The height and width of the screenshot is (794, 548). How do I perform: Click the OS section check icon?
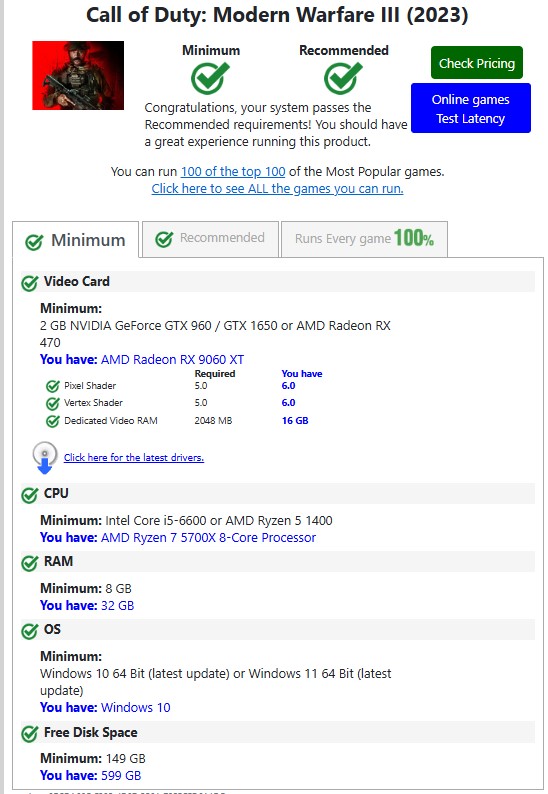(x=29, y=631)
